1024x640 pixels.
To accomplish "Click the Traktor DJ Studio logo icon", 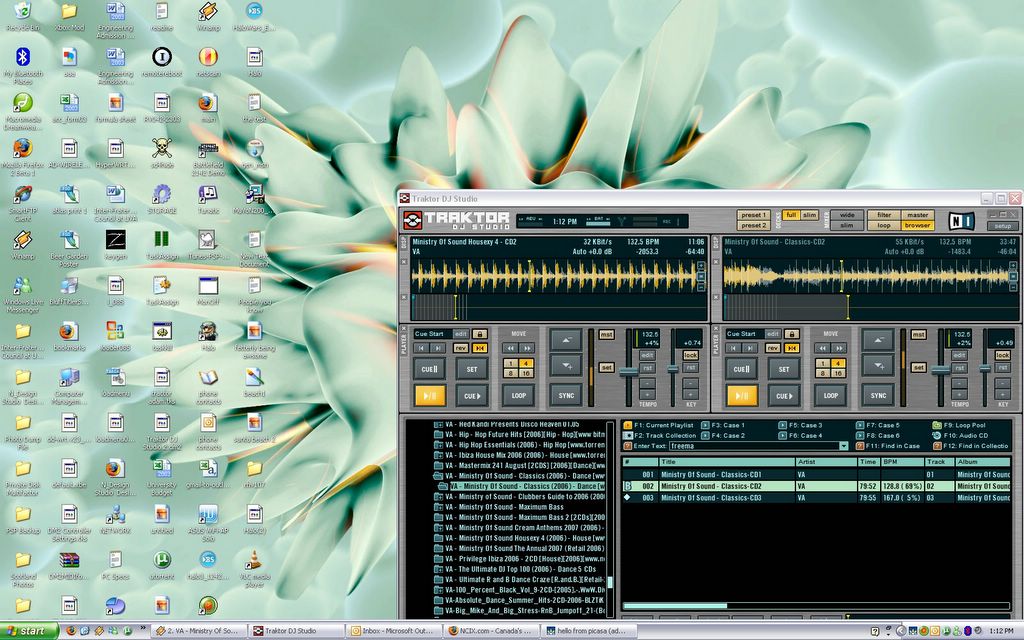I will [x=412, y=220].
